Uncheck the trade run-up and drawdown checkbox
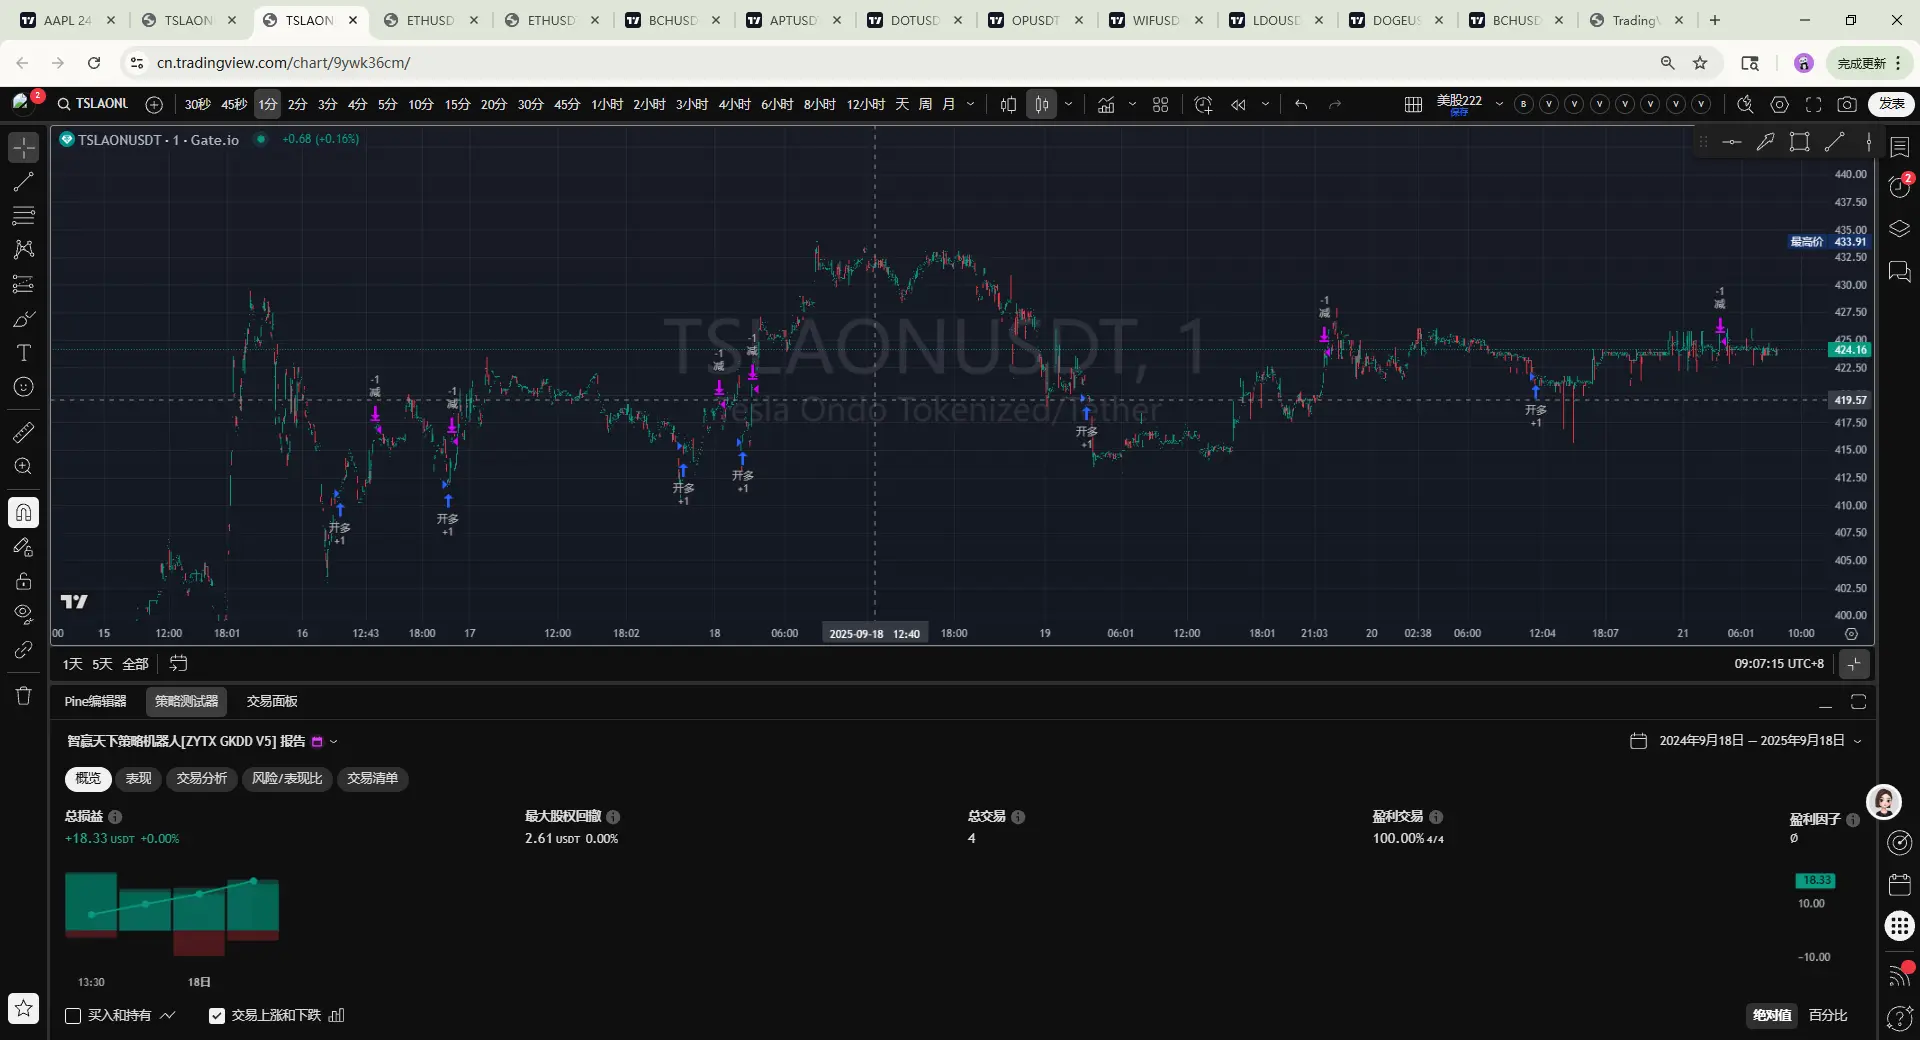1920x1040 pixels. pos(216,1016)
